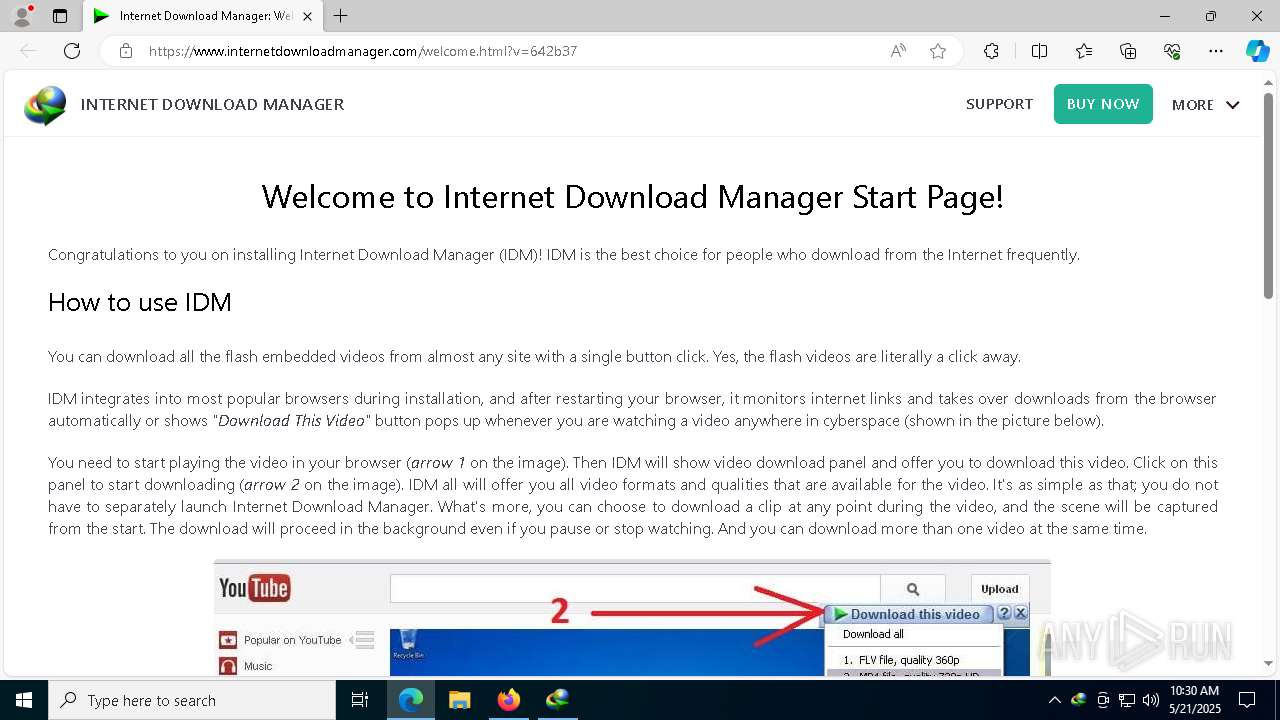Open the Windows Start menu

(x=24, y=700)
